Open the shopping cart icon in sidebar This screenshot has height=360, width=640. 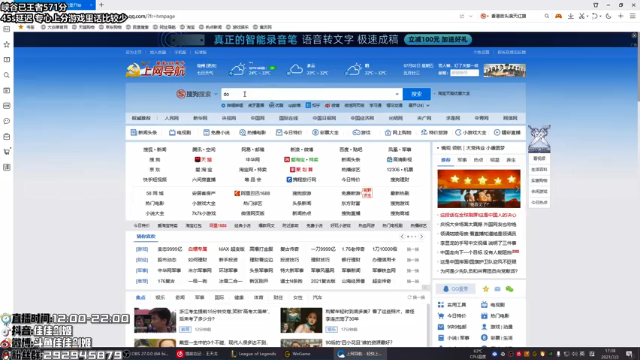coord(7,152)
